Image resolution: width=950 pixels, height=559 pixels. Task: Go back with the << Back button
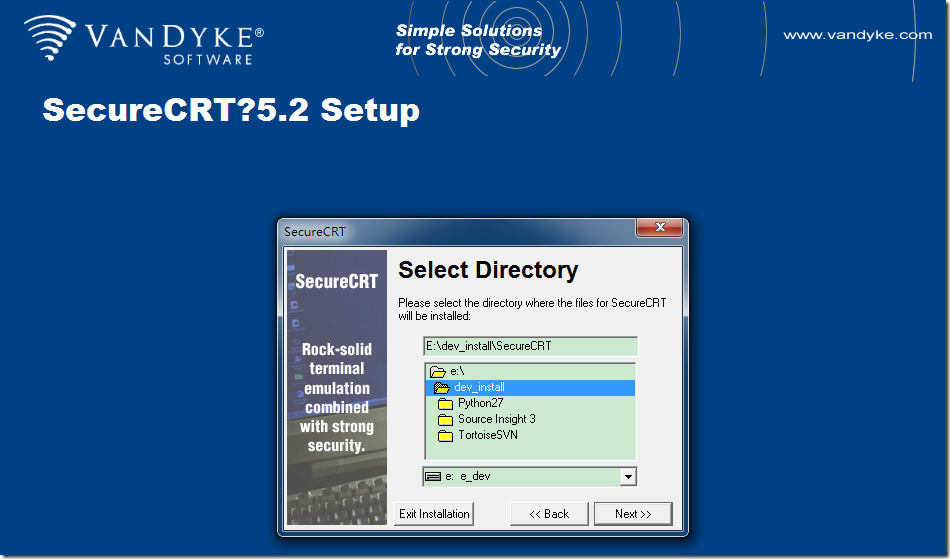point(549,514)
